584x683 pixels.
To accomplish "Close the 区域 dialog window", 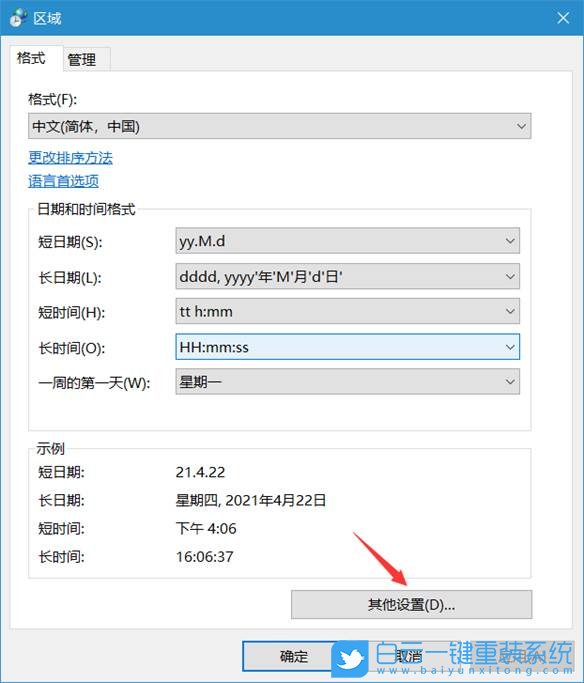I will pos(563,18).
